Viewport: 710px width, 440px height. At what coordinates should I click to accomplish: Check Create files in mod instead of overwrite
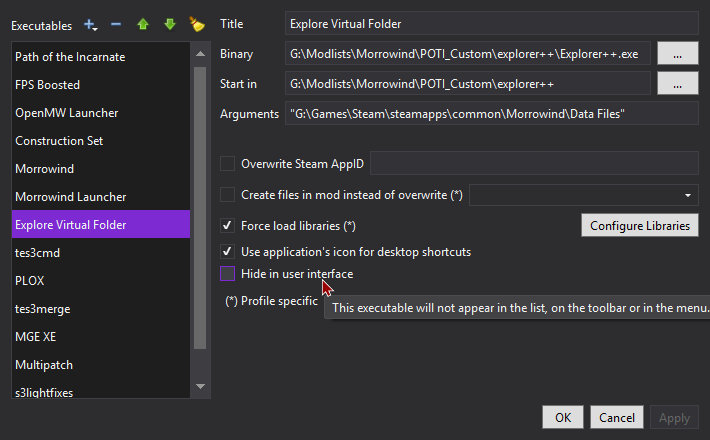click(227, 195)
